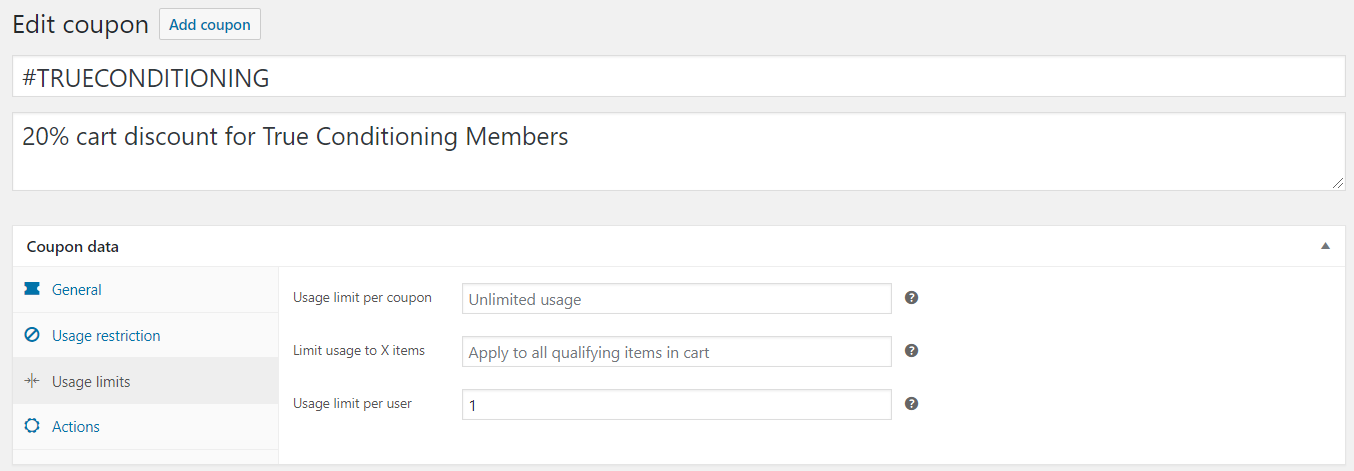Select the Usage limits tab
1354x471 pixels.
91,382
